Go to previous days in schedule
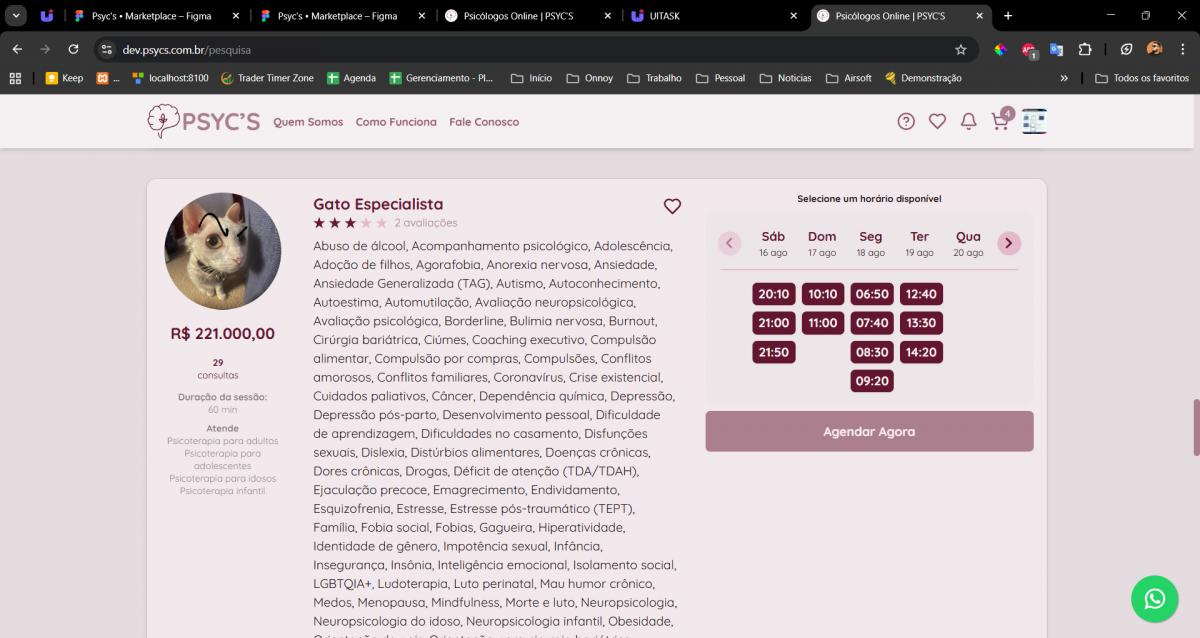The image size is (1200, 638). click(x=730, y=243)
